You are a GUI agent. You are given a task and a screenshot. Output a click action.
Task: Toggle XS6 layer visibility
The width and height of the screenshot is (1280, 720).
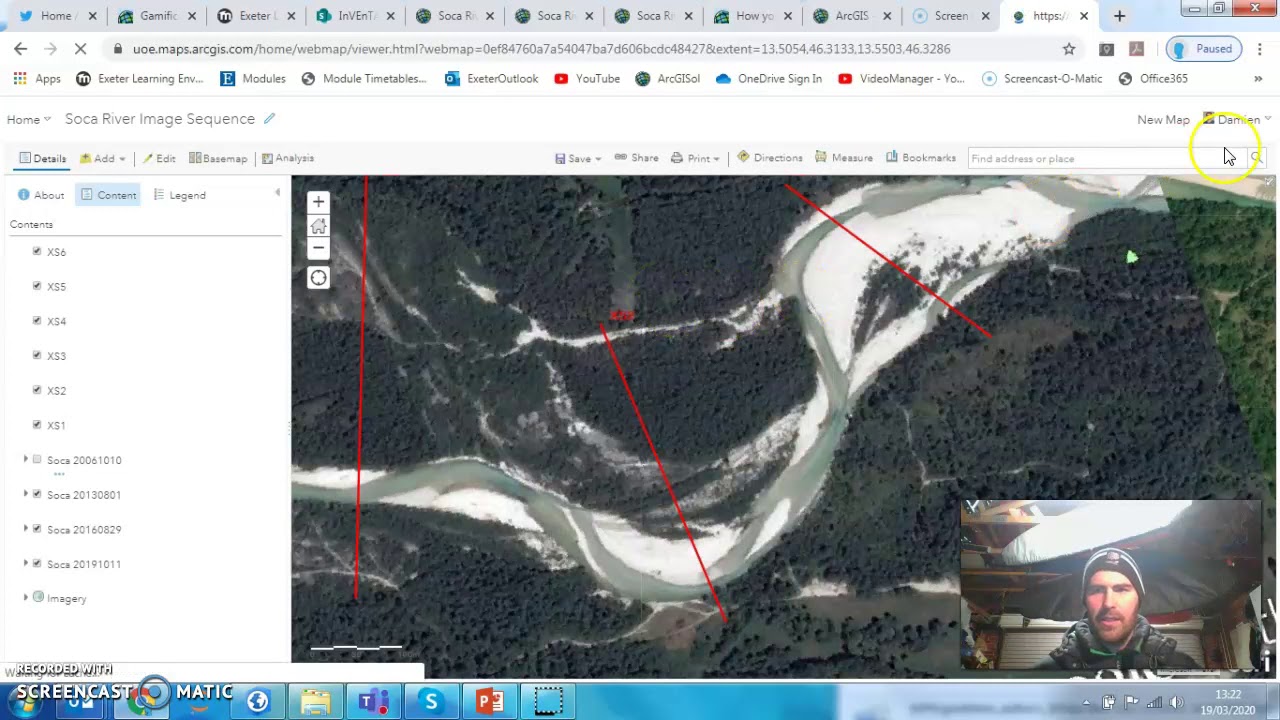point(37,251)
